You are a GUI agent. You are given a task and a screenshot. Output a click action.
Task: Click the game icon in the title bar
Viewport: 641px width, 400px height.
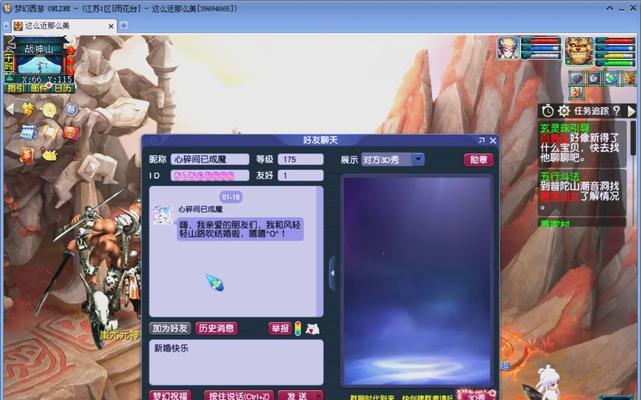point(7,8)
